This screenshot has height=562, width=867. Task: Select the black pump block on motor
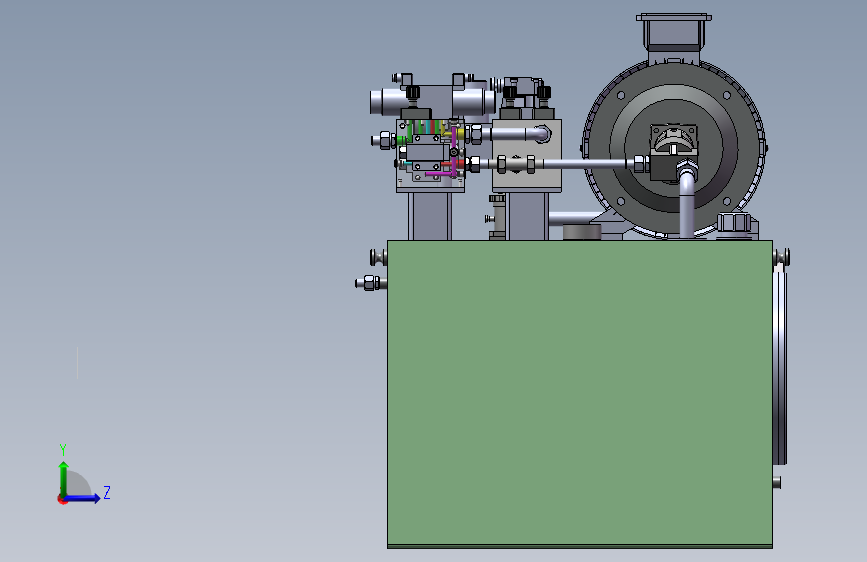665,168
